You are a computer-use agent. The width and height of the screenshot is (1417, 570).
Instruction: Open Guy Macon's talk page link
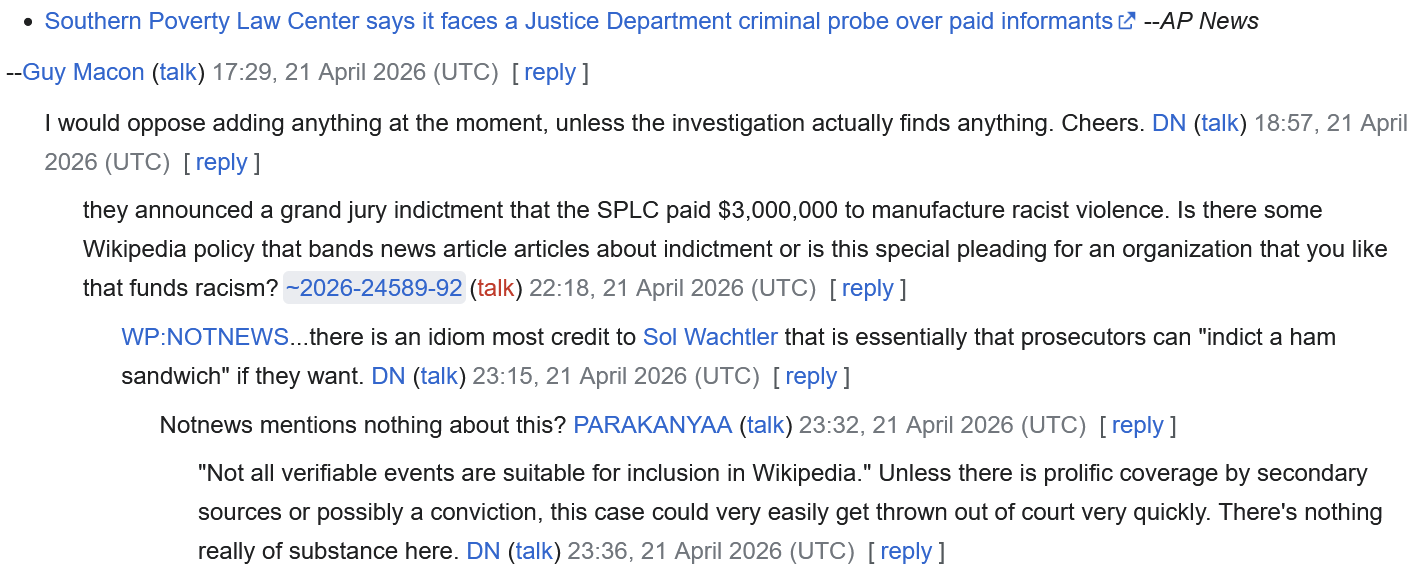179,72
